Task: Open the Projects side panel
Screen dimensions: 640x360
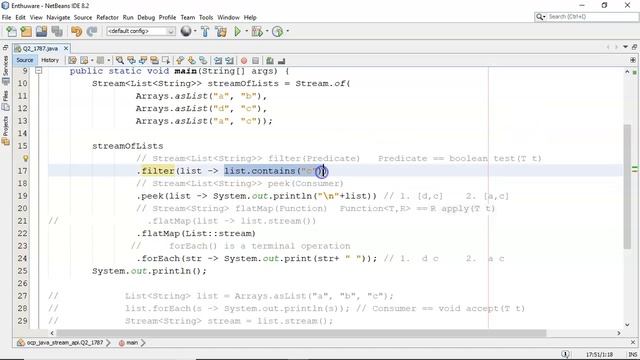Action: 5,130
